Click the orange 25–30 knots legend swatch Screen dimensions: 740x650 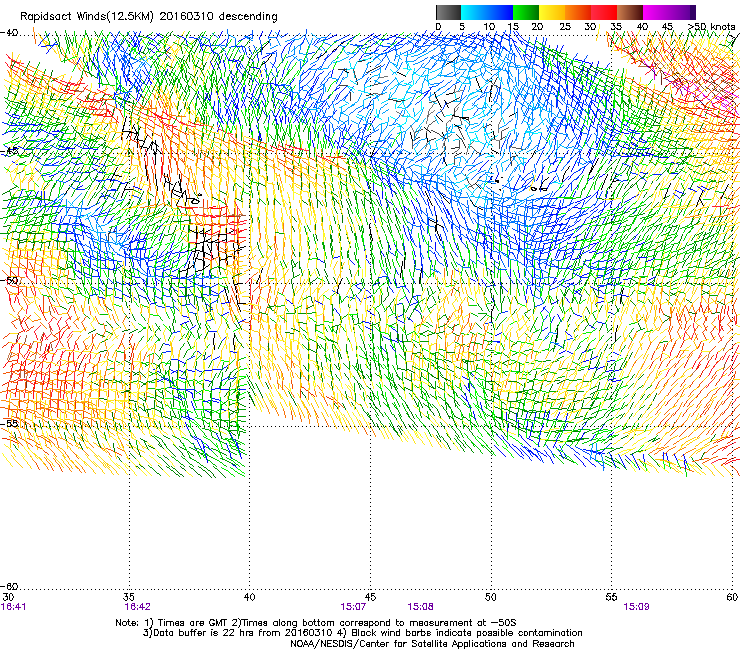[578, 12]
